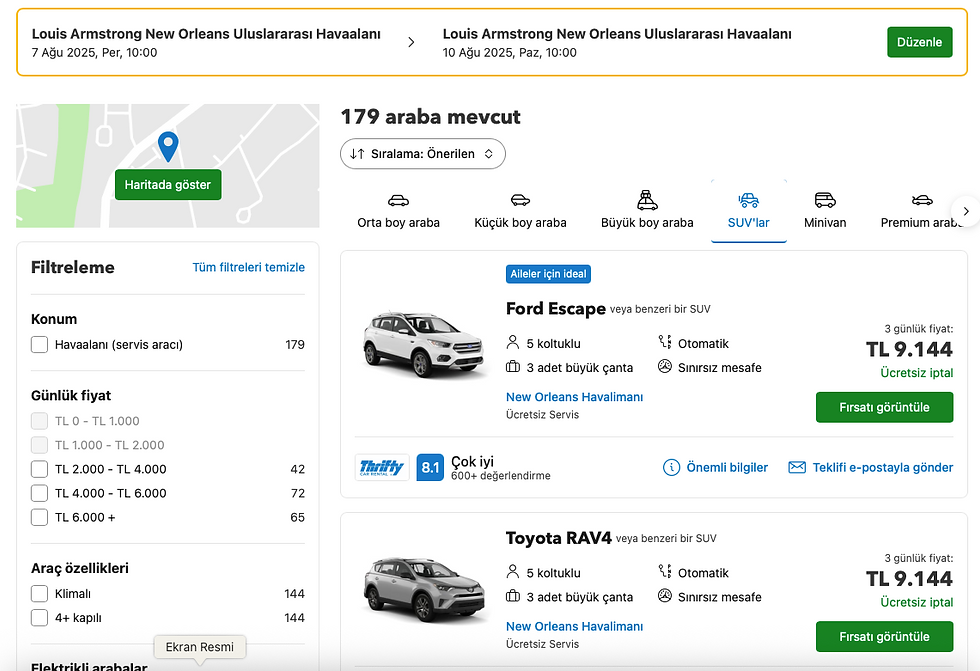Click the Toyota RAV4 title
The height and width of the screenshot is (671, 980).
click(558, 538)
